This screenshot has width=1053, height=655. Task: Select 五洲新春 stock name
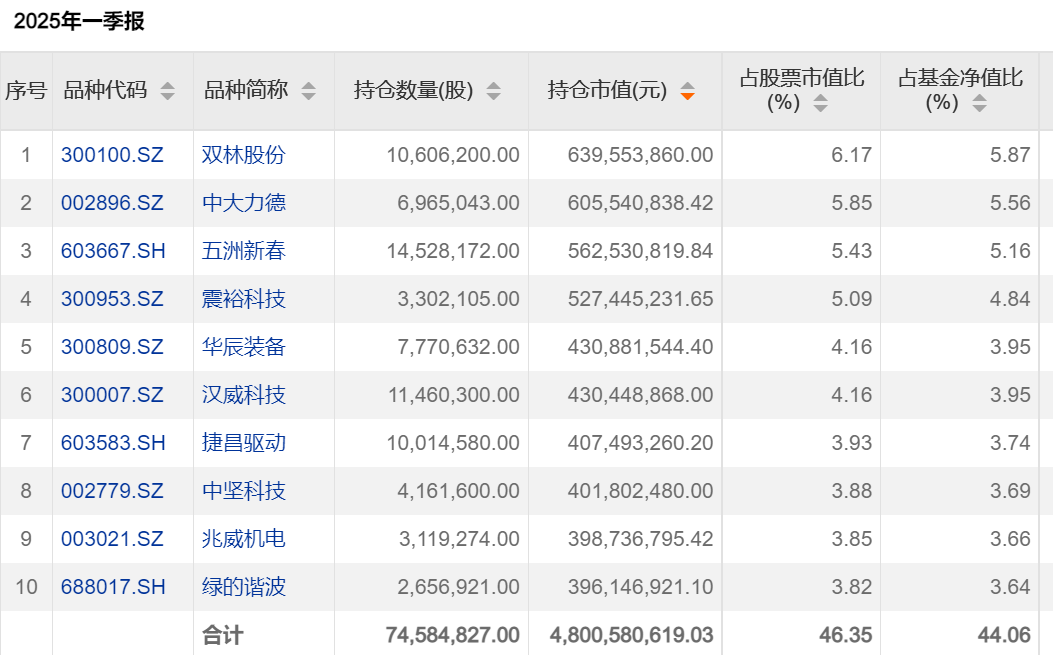(x=244, y=251)
